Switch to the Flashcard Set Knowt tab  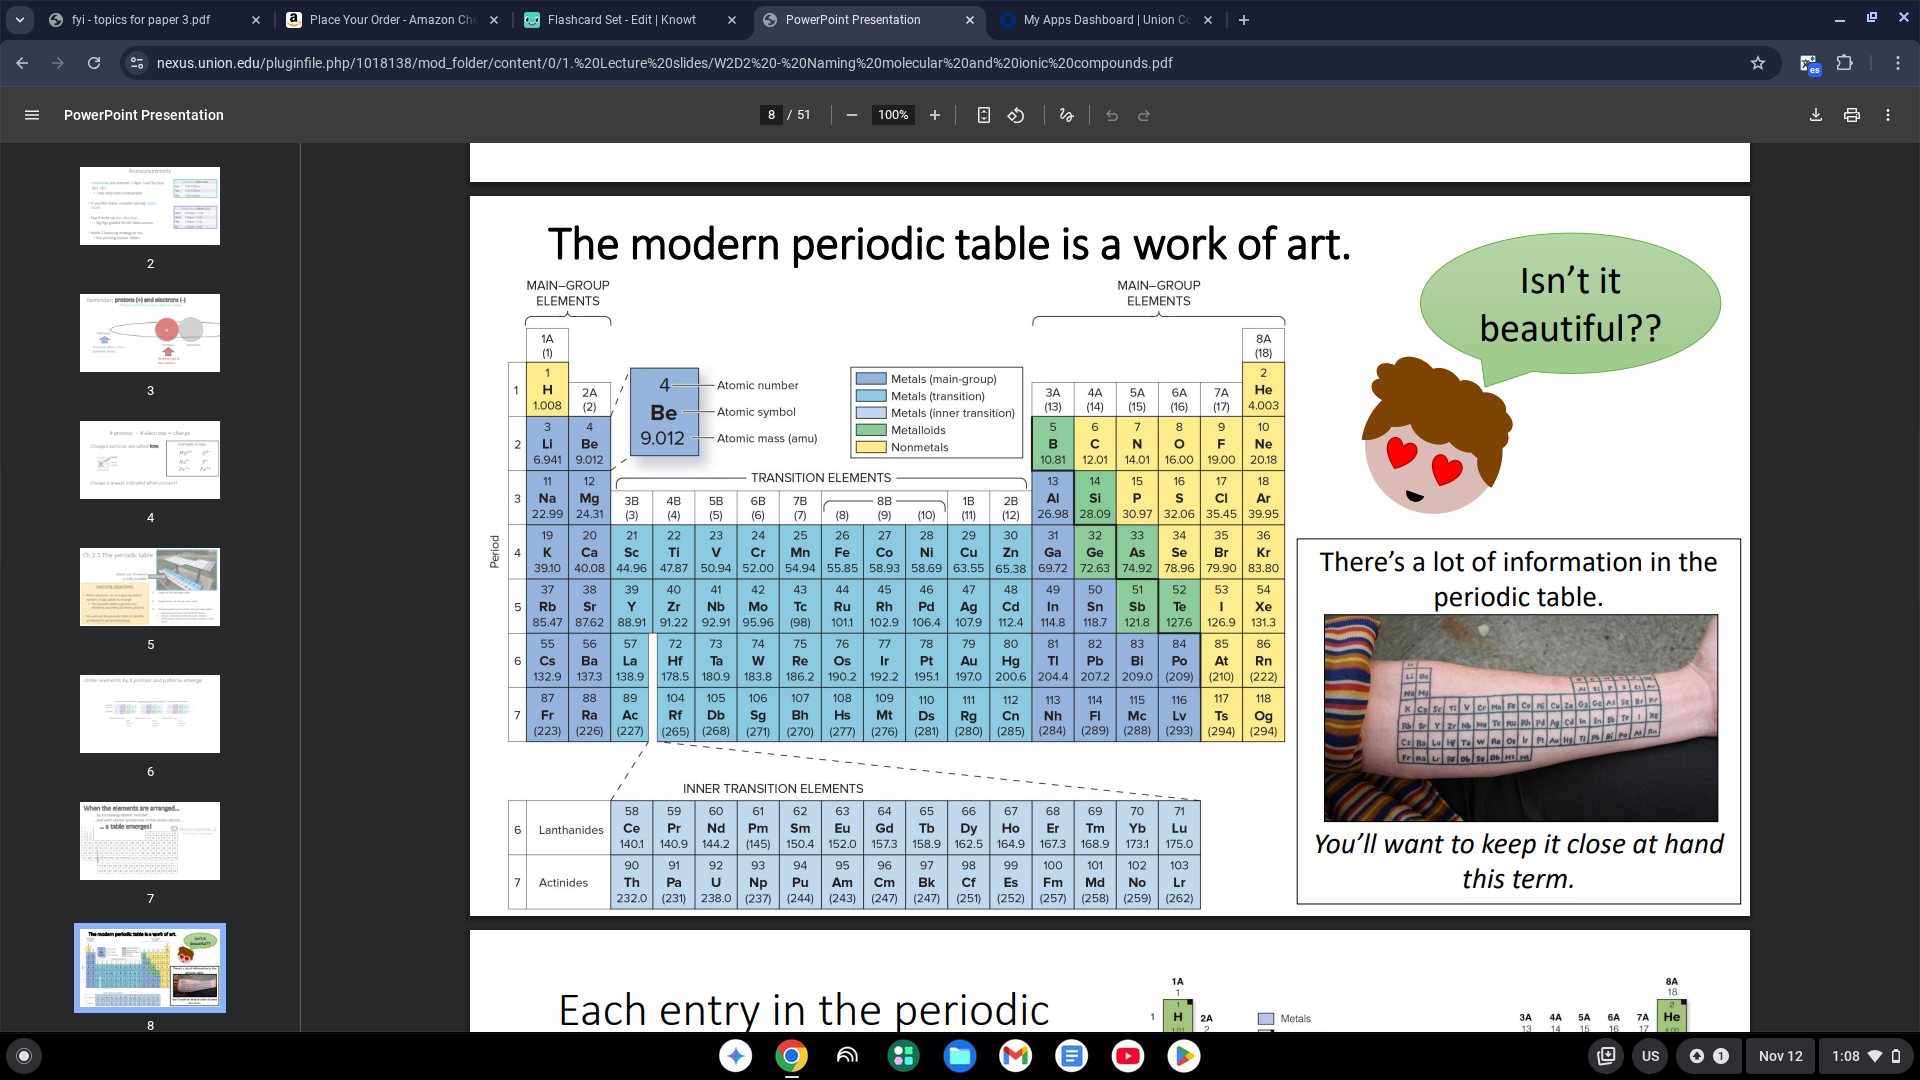tap(621, 20)
